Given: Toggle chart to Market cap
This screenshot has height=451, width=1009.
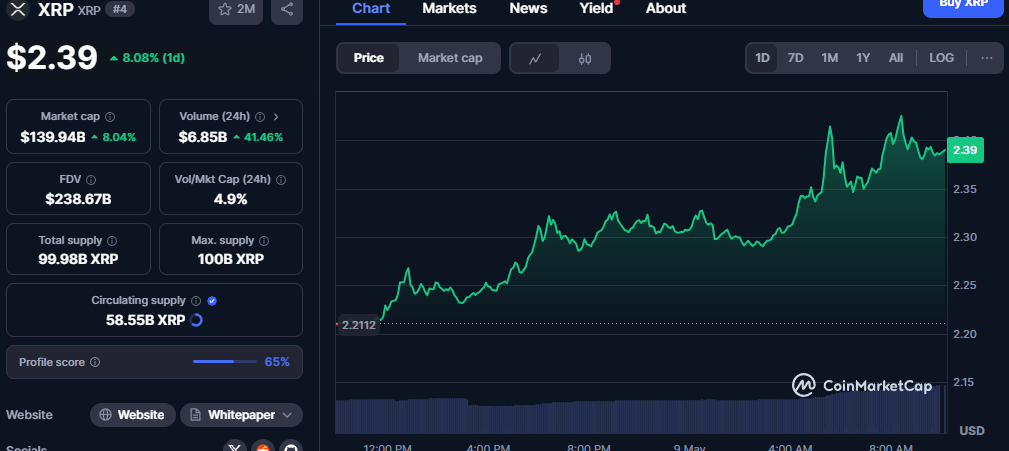Looking at the screenshot, I should [450, 58].
